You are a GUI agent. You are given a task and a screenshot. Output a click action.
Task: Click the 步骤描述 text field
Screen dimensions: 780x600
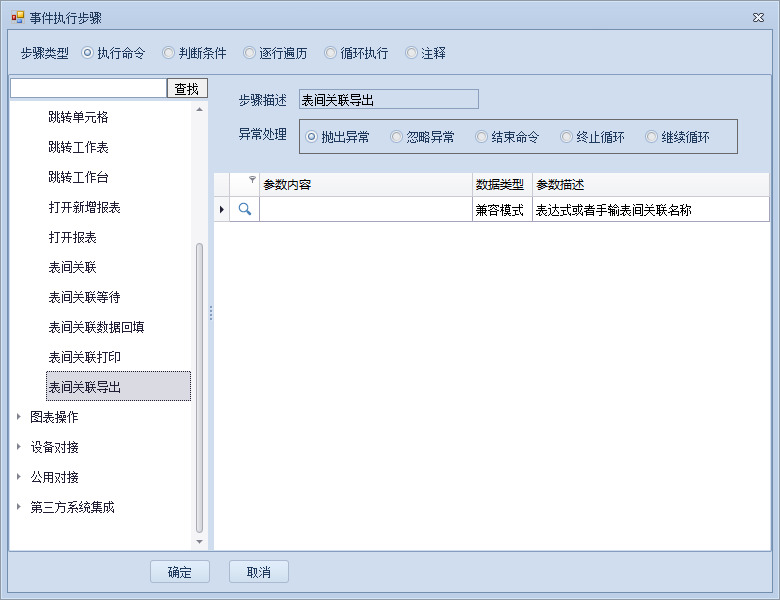(x=388, y=99)
